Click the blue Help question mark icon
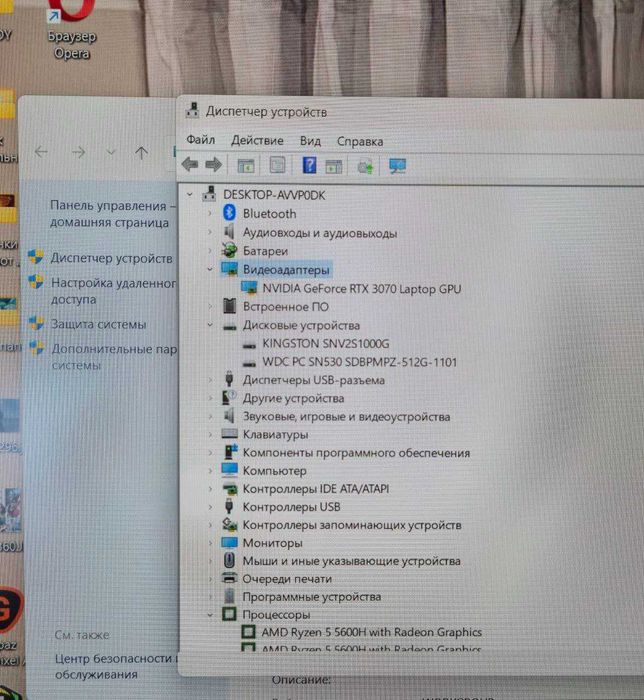 (x=309, y=165)
